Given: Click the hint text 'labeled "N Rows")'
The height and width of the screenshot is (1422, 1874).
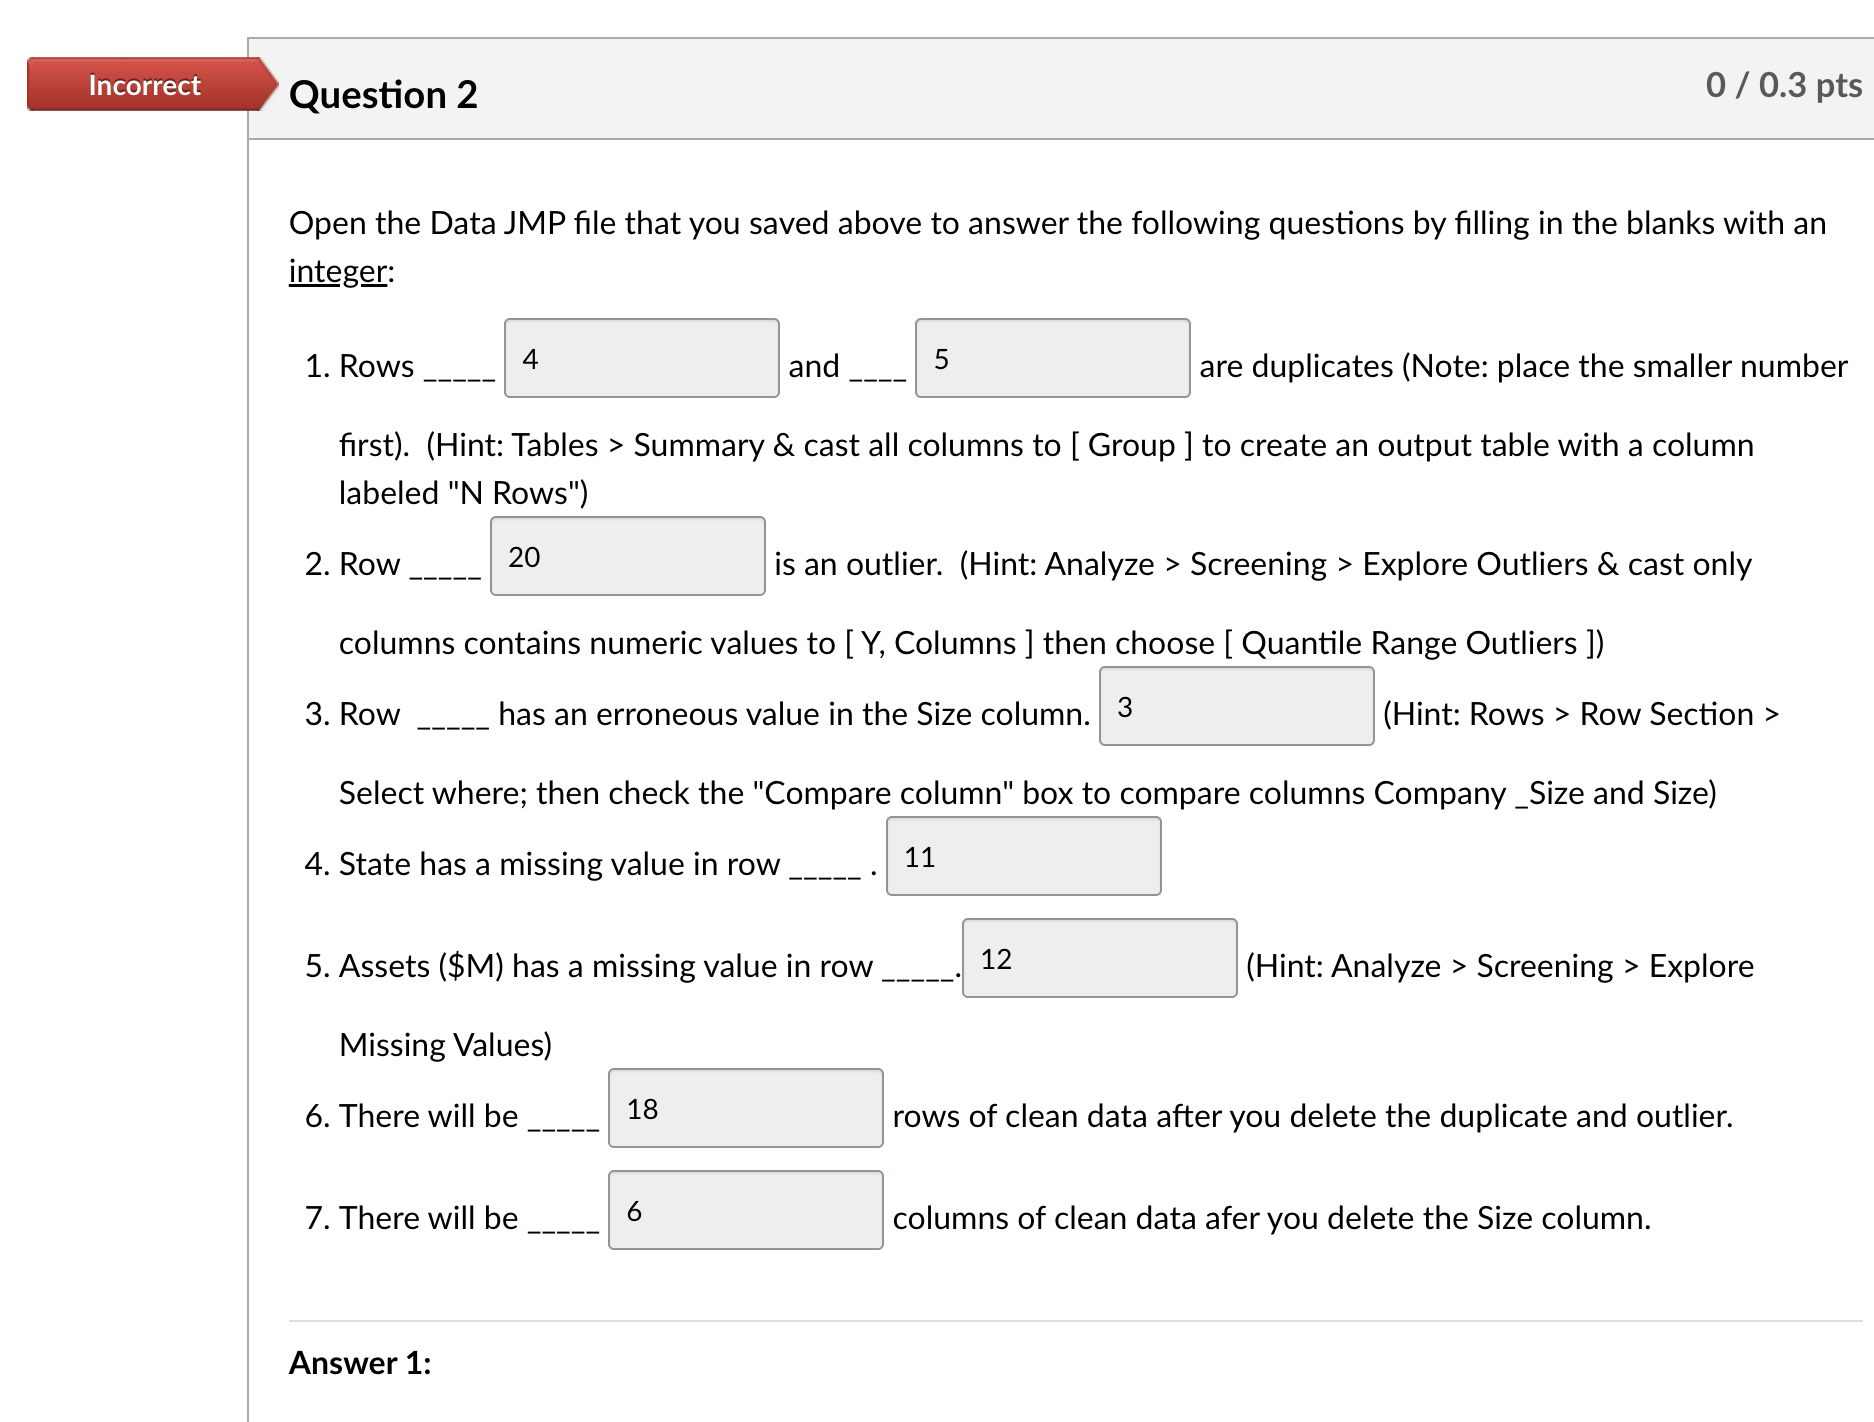Looking at the screenshot, I should coord(464,493).
